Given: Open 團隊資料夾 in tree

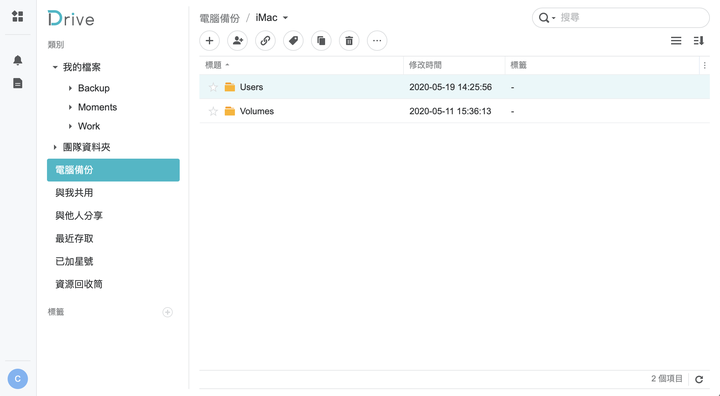Looking at the screenshot, I should pos(86,147).
